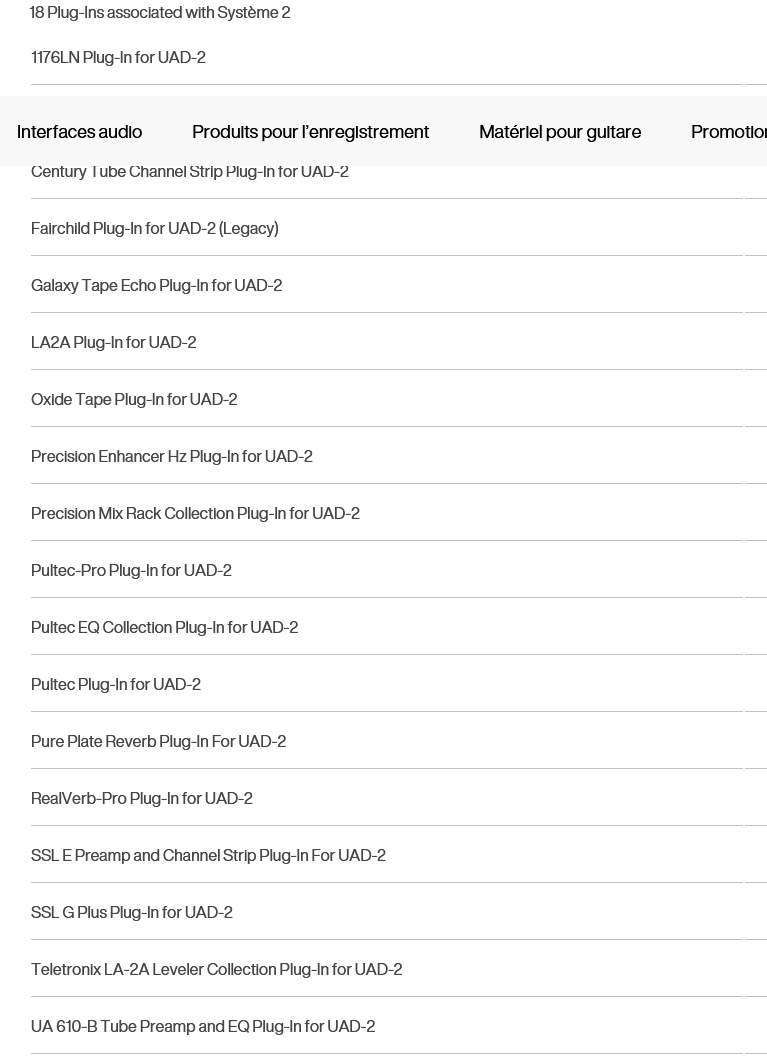Screen dimensions: 767x1059
Task: Open Fairchild Plug-In for UAD-2 (Legacy)
Action: click(155, 228)
